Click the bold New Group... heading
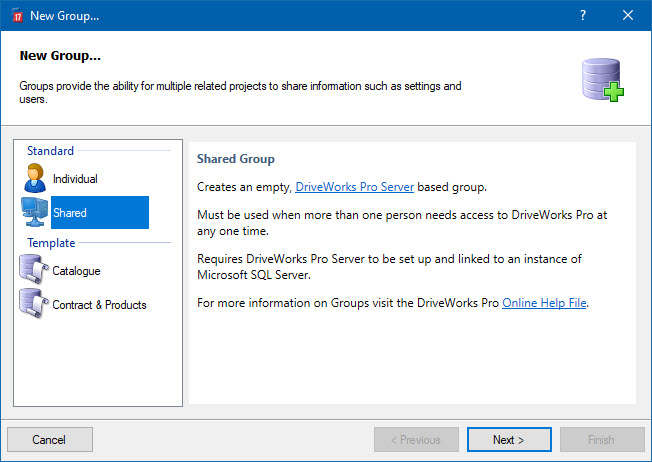The image size is (652, 462). click(x=60, y=55)
